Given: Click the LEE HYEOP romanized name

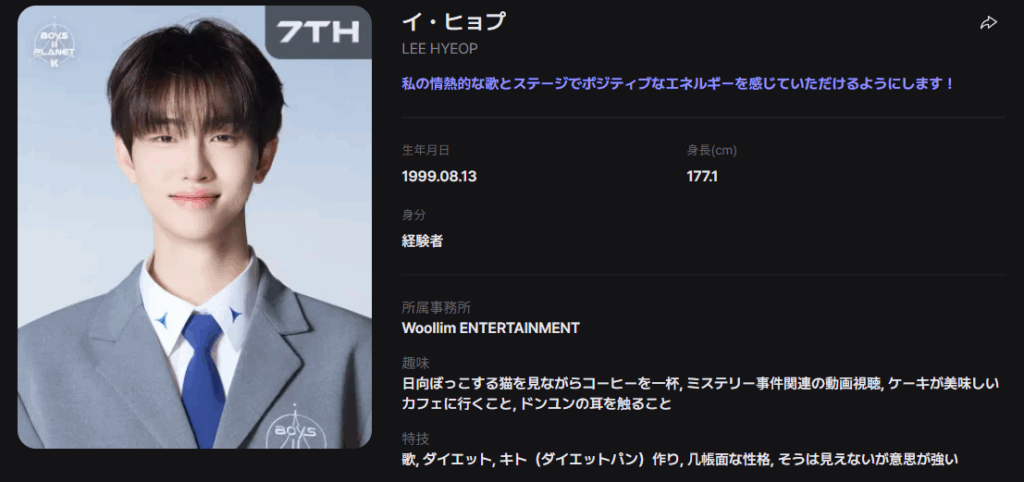Looking at the screenshot, I should click(440, 50).
